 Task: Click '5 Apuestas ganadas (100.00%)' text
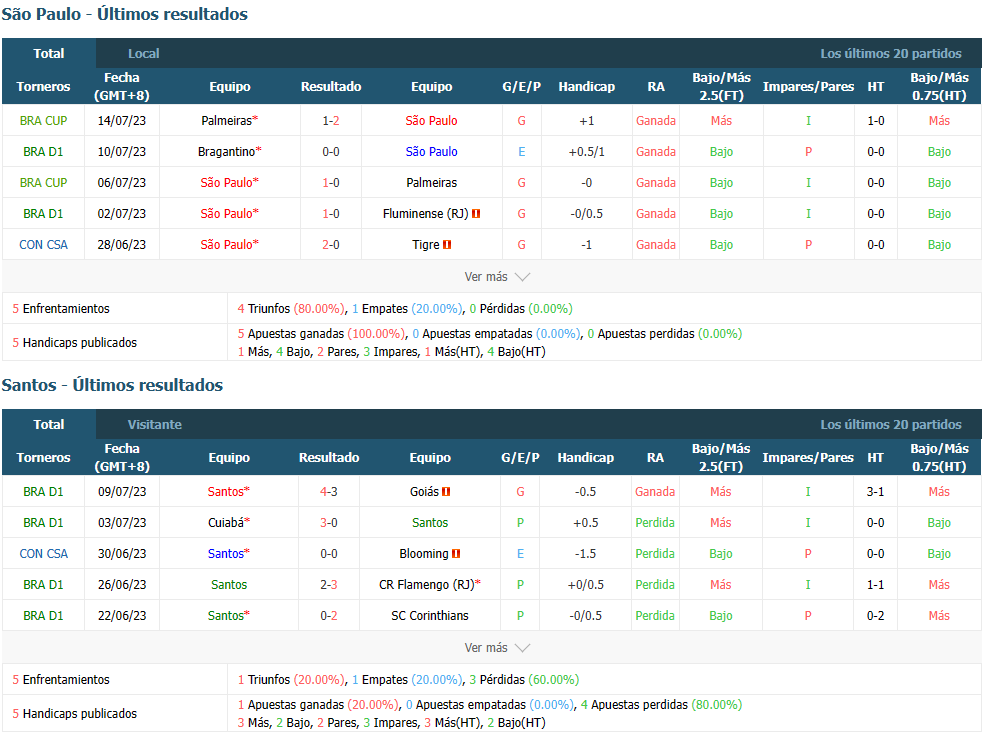coord(321,334)
